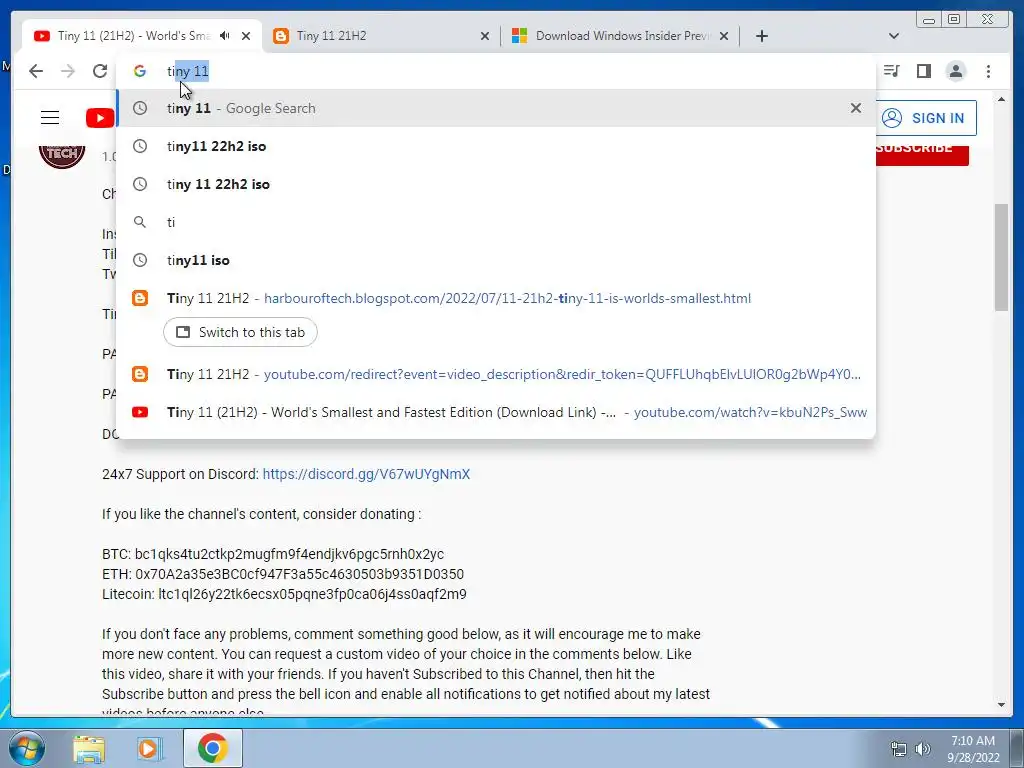
Task: Close the Download Windows Insider Preview tab
Action: pos(724,36)
